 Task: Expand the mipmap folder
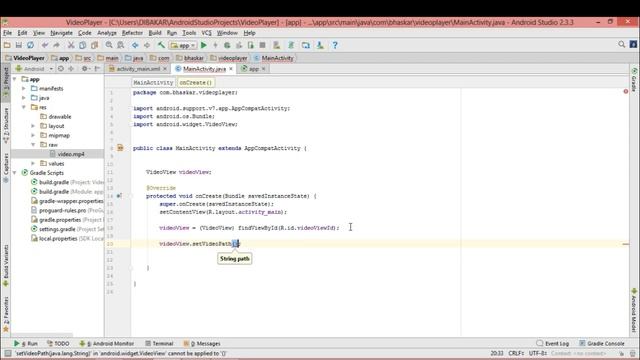pyautogui.click(x=33, y=136)
